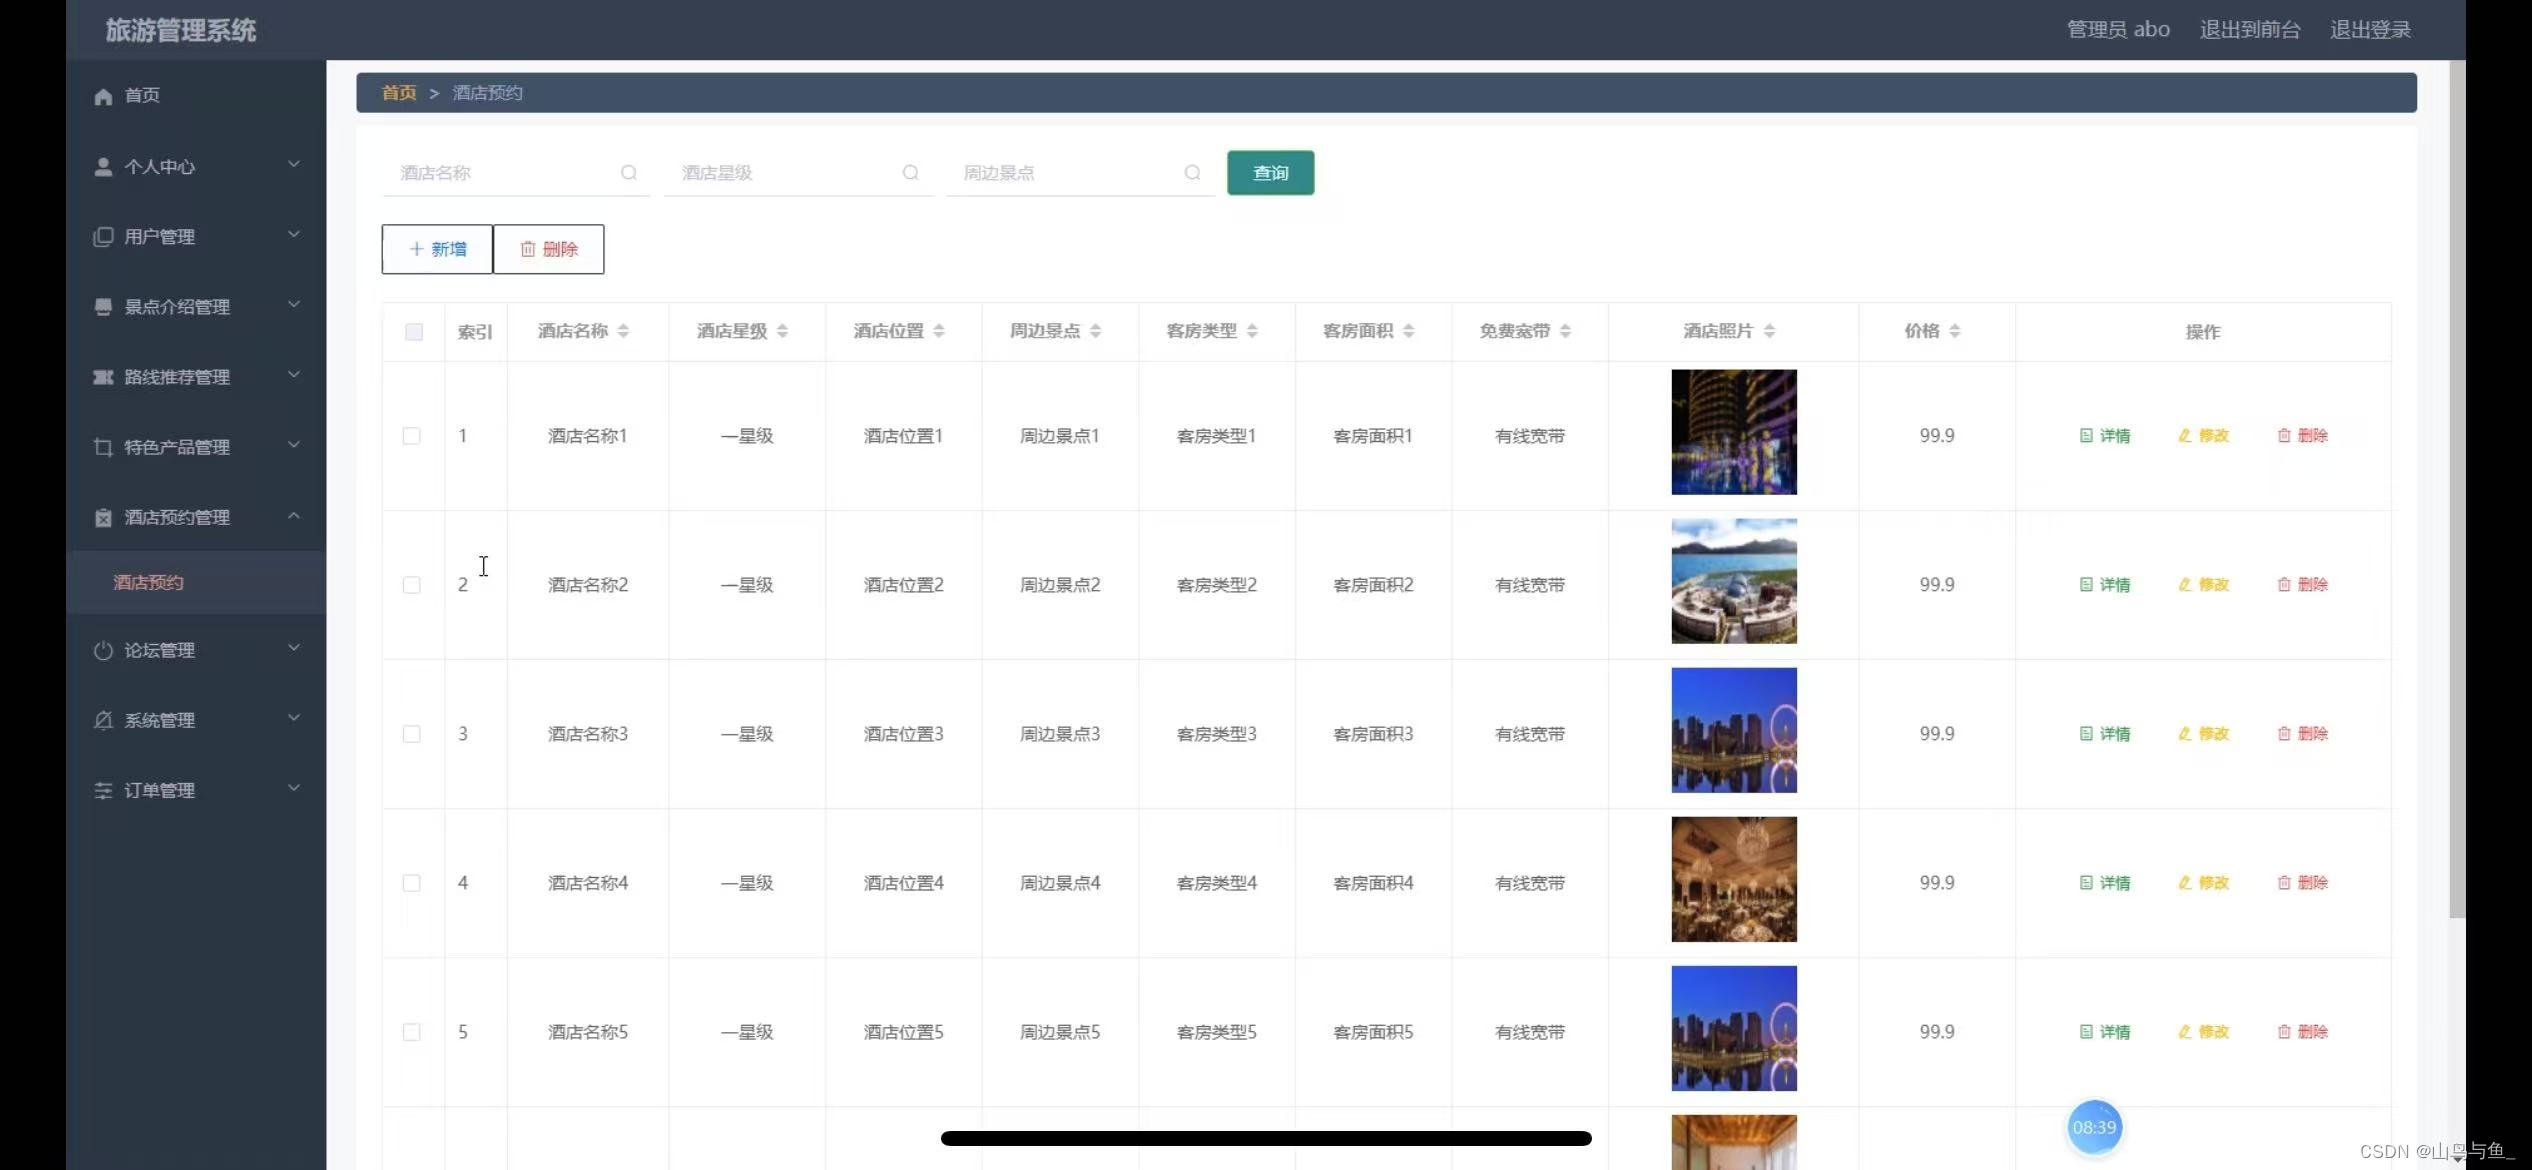Viewport: 2532px width, 1170px height.
Task: Check the checkbox for 酒店名称2 row
Action: pyautogui.click(x=411, y=585)
